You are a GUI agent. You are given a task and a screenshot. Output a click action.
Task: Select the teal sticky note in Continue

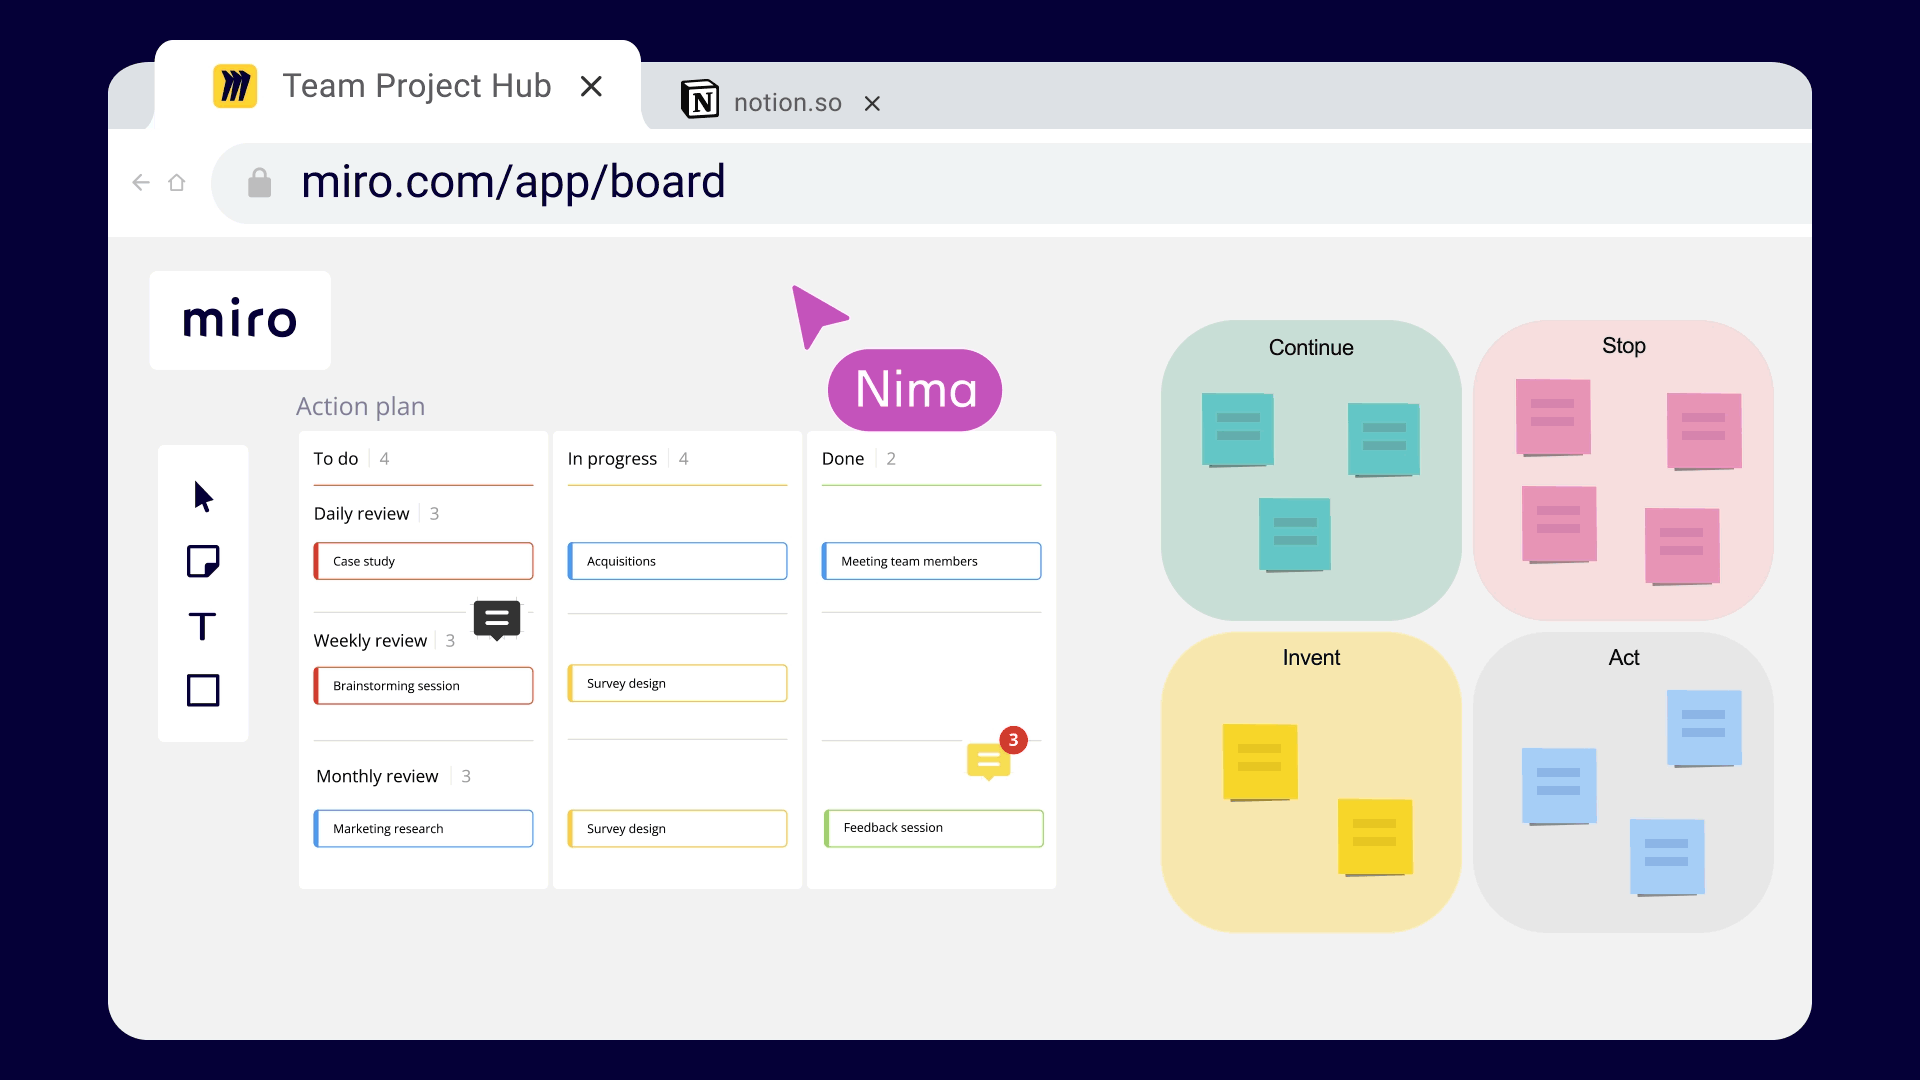point(1237,430)
